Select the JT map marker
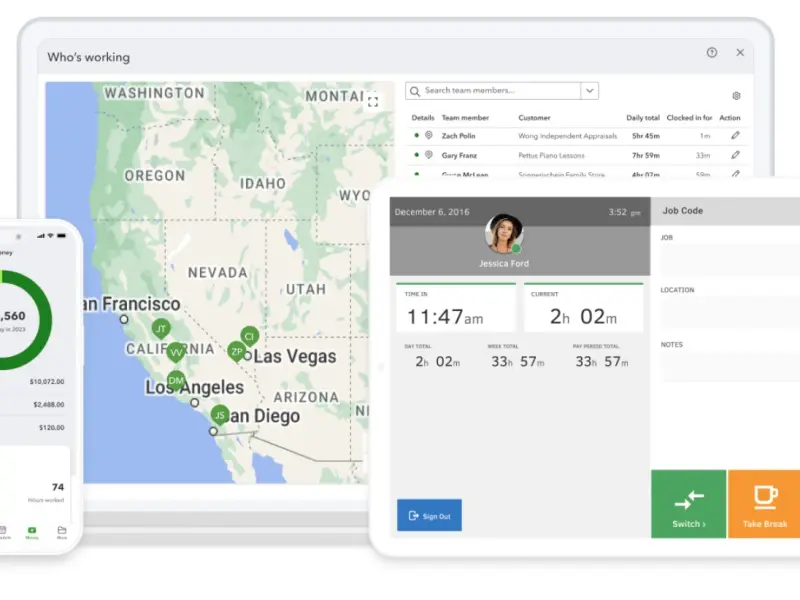Screen dimensions: 800x600 pos(161,328)
